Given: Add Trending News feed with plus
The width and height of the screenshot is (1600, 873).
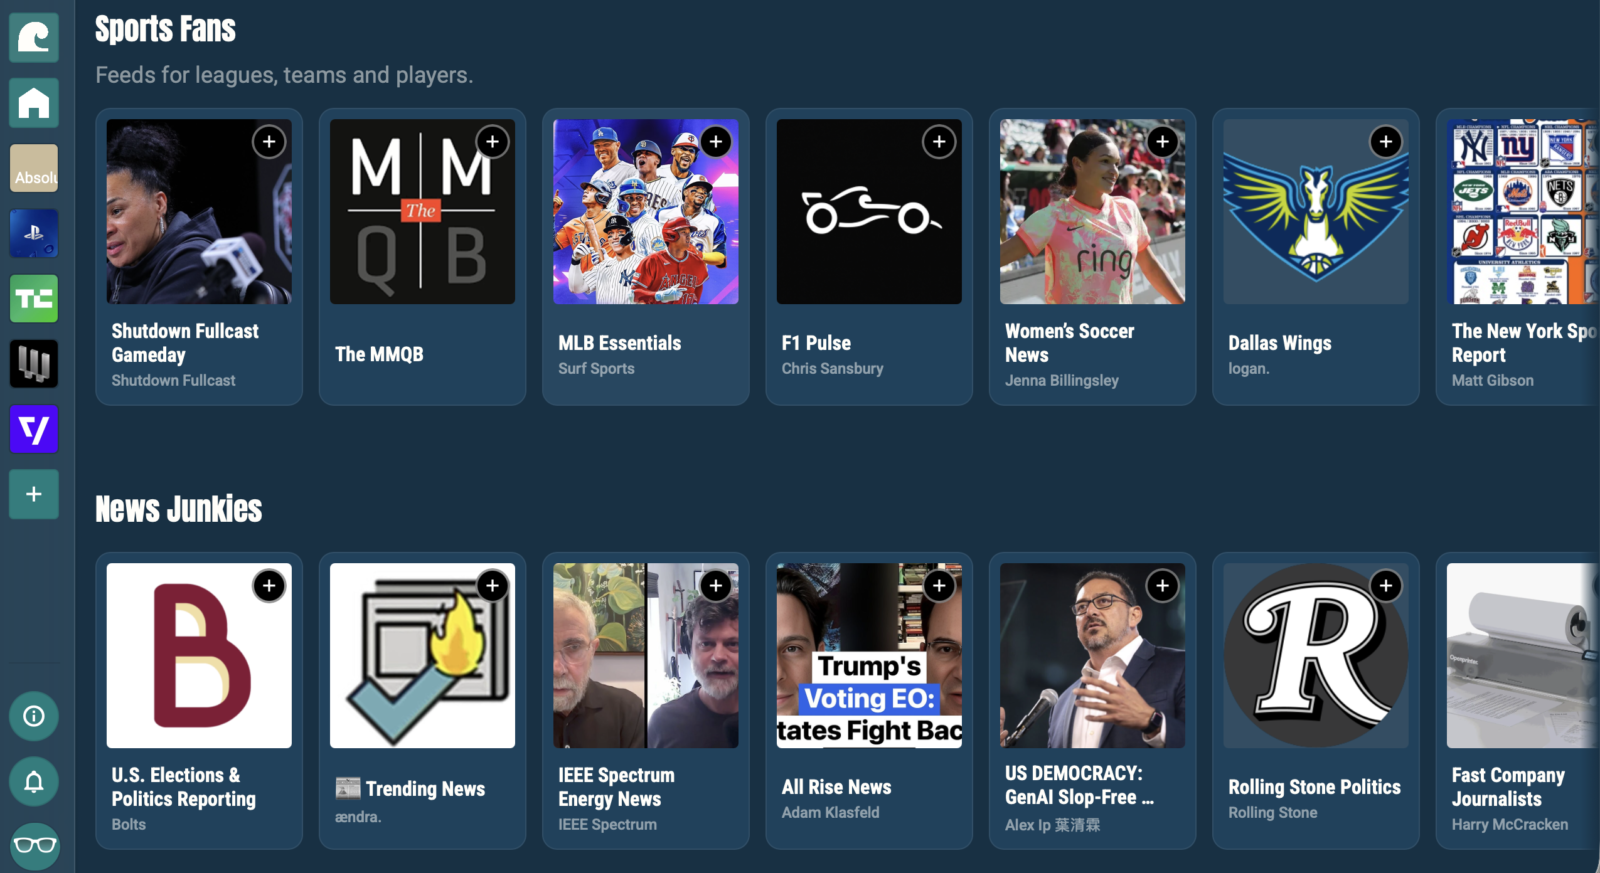Looking at the screenshot, I should [x=492, y=586].
